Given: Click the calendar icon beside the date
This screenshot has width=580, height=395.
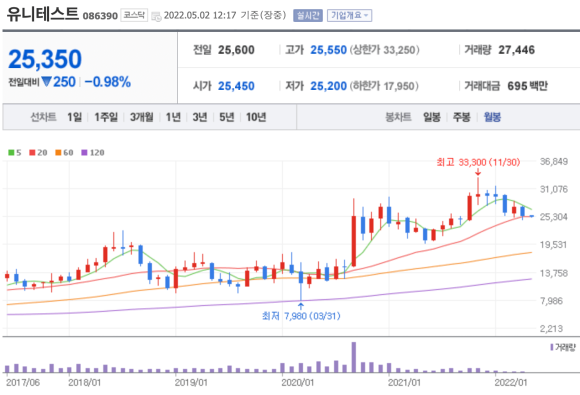Looking at the screenshot, I should tap(156, 16).
